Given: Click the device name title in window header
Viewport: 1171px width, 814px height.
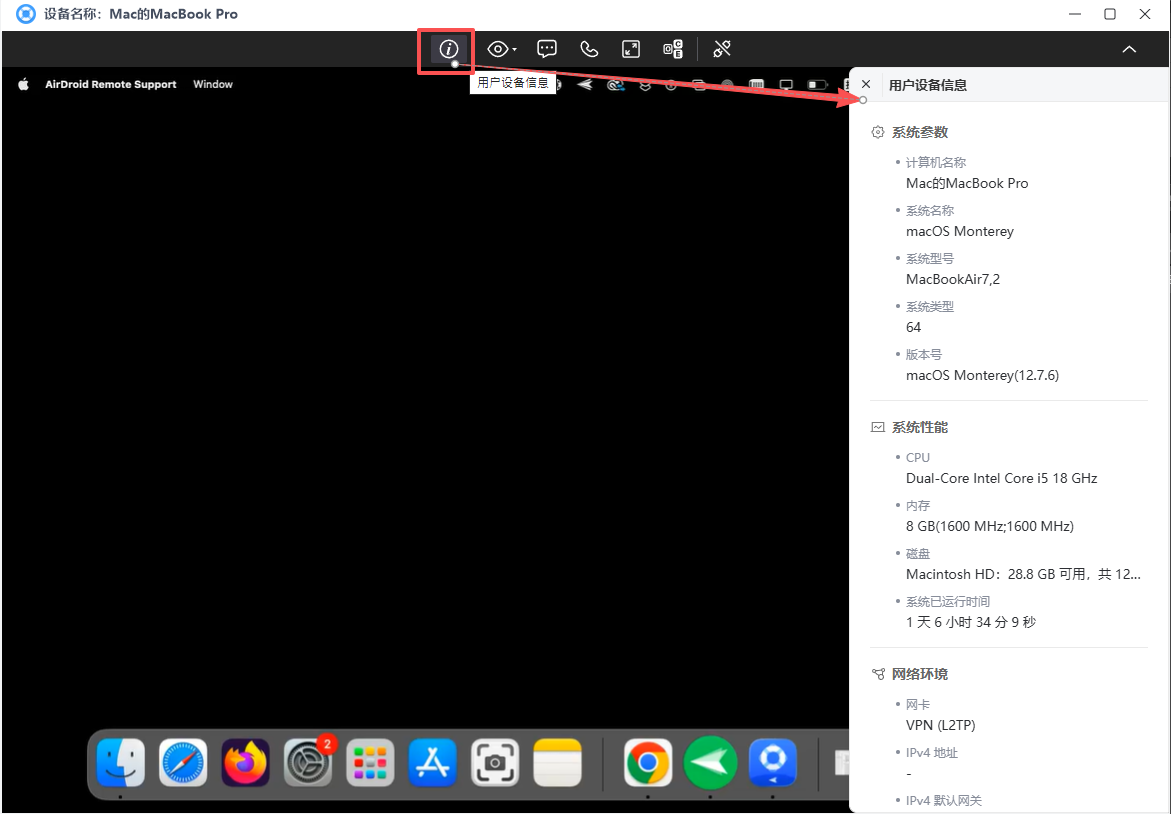Looking at the screenshot, I should (x=141, y=14).
